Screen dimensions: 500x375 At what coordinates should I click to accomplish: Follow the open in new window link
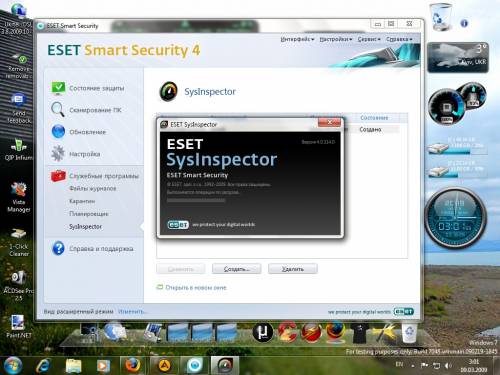point(196,287)
